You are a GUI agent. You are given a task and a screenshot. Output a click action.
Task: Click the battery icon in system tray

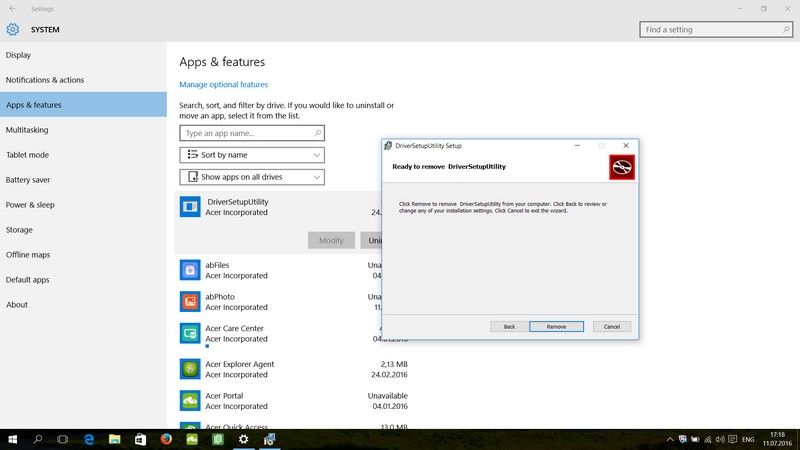695,439
